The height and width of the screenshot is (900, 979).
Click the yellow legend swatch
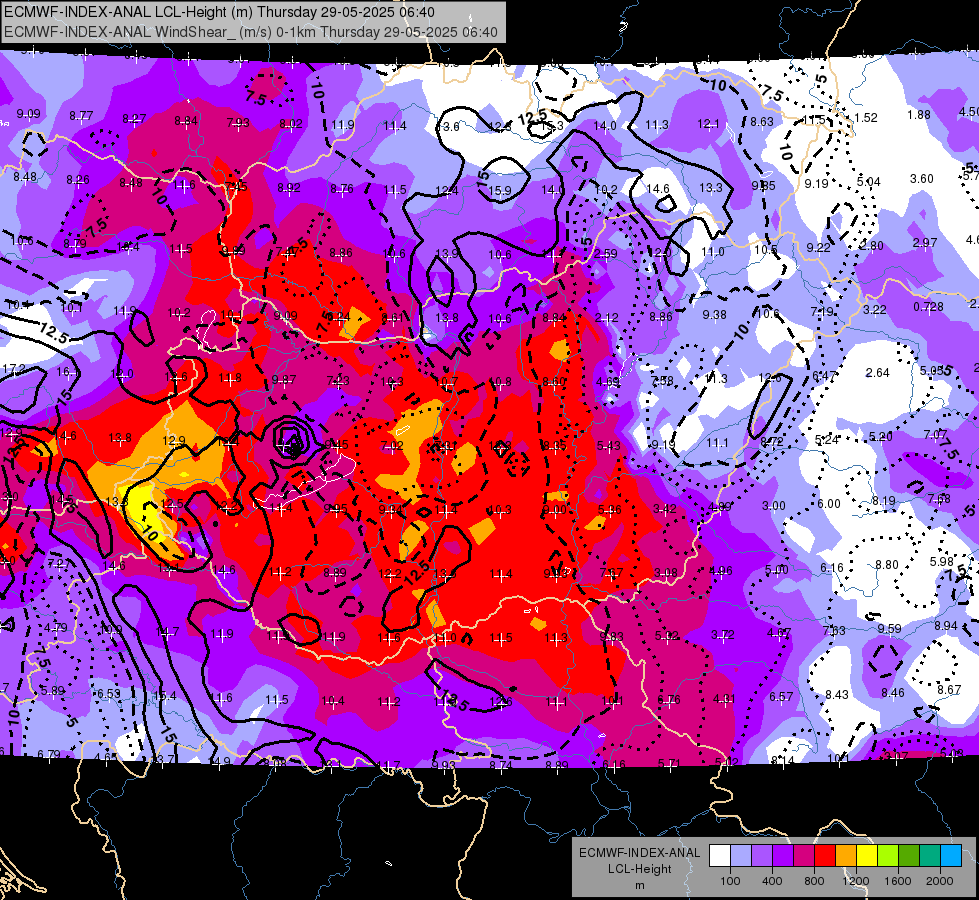click(867, 856)
